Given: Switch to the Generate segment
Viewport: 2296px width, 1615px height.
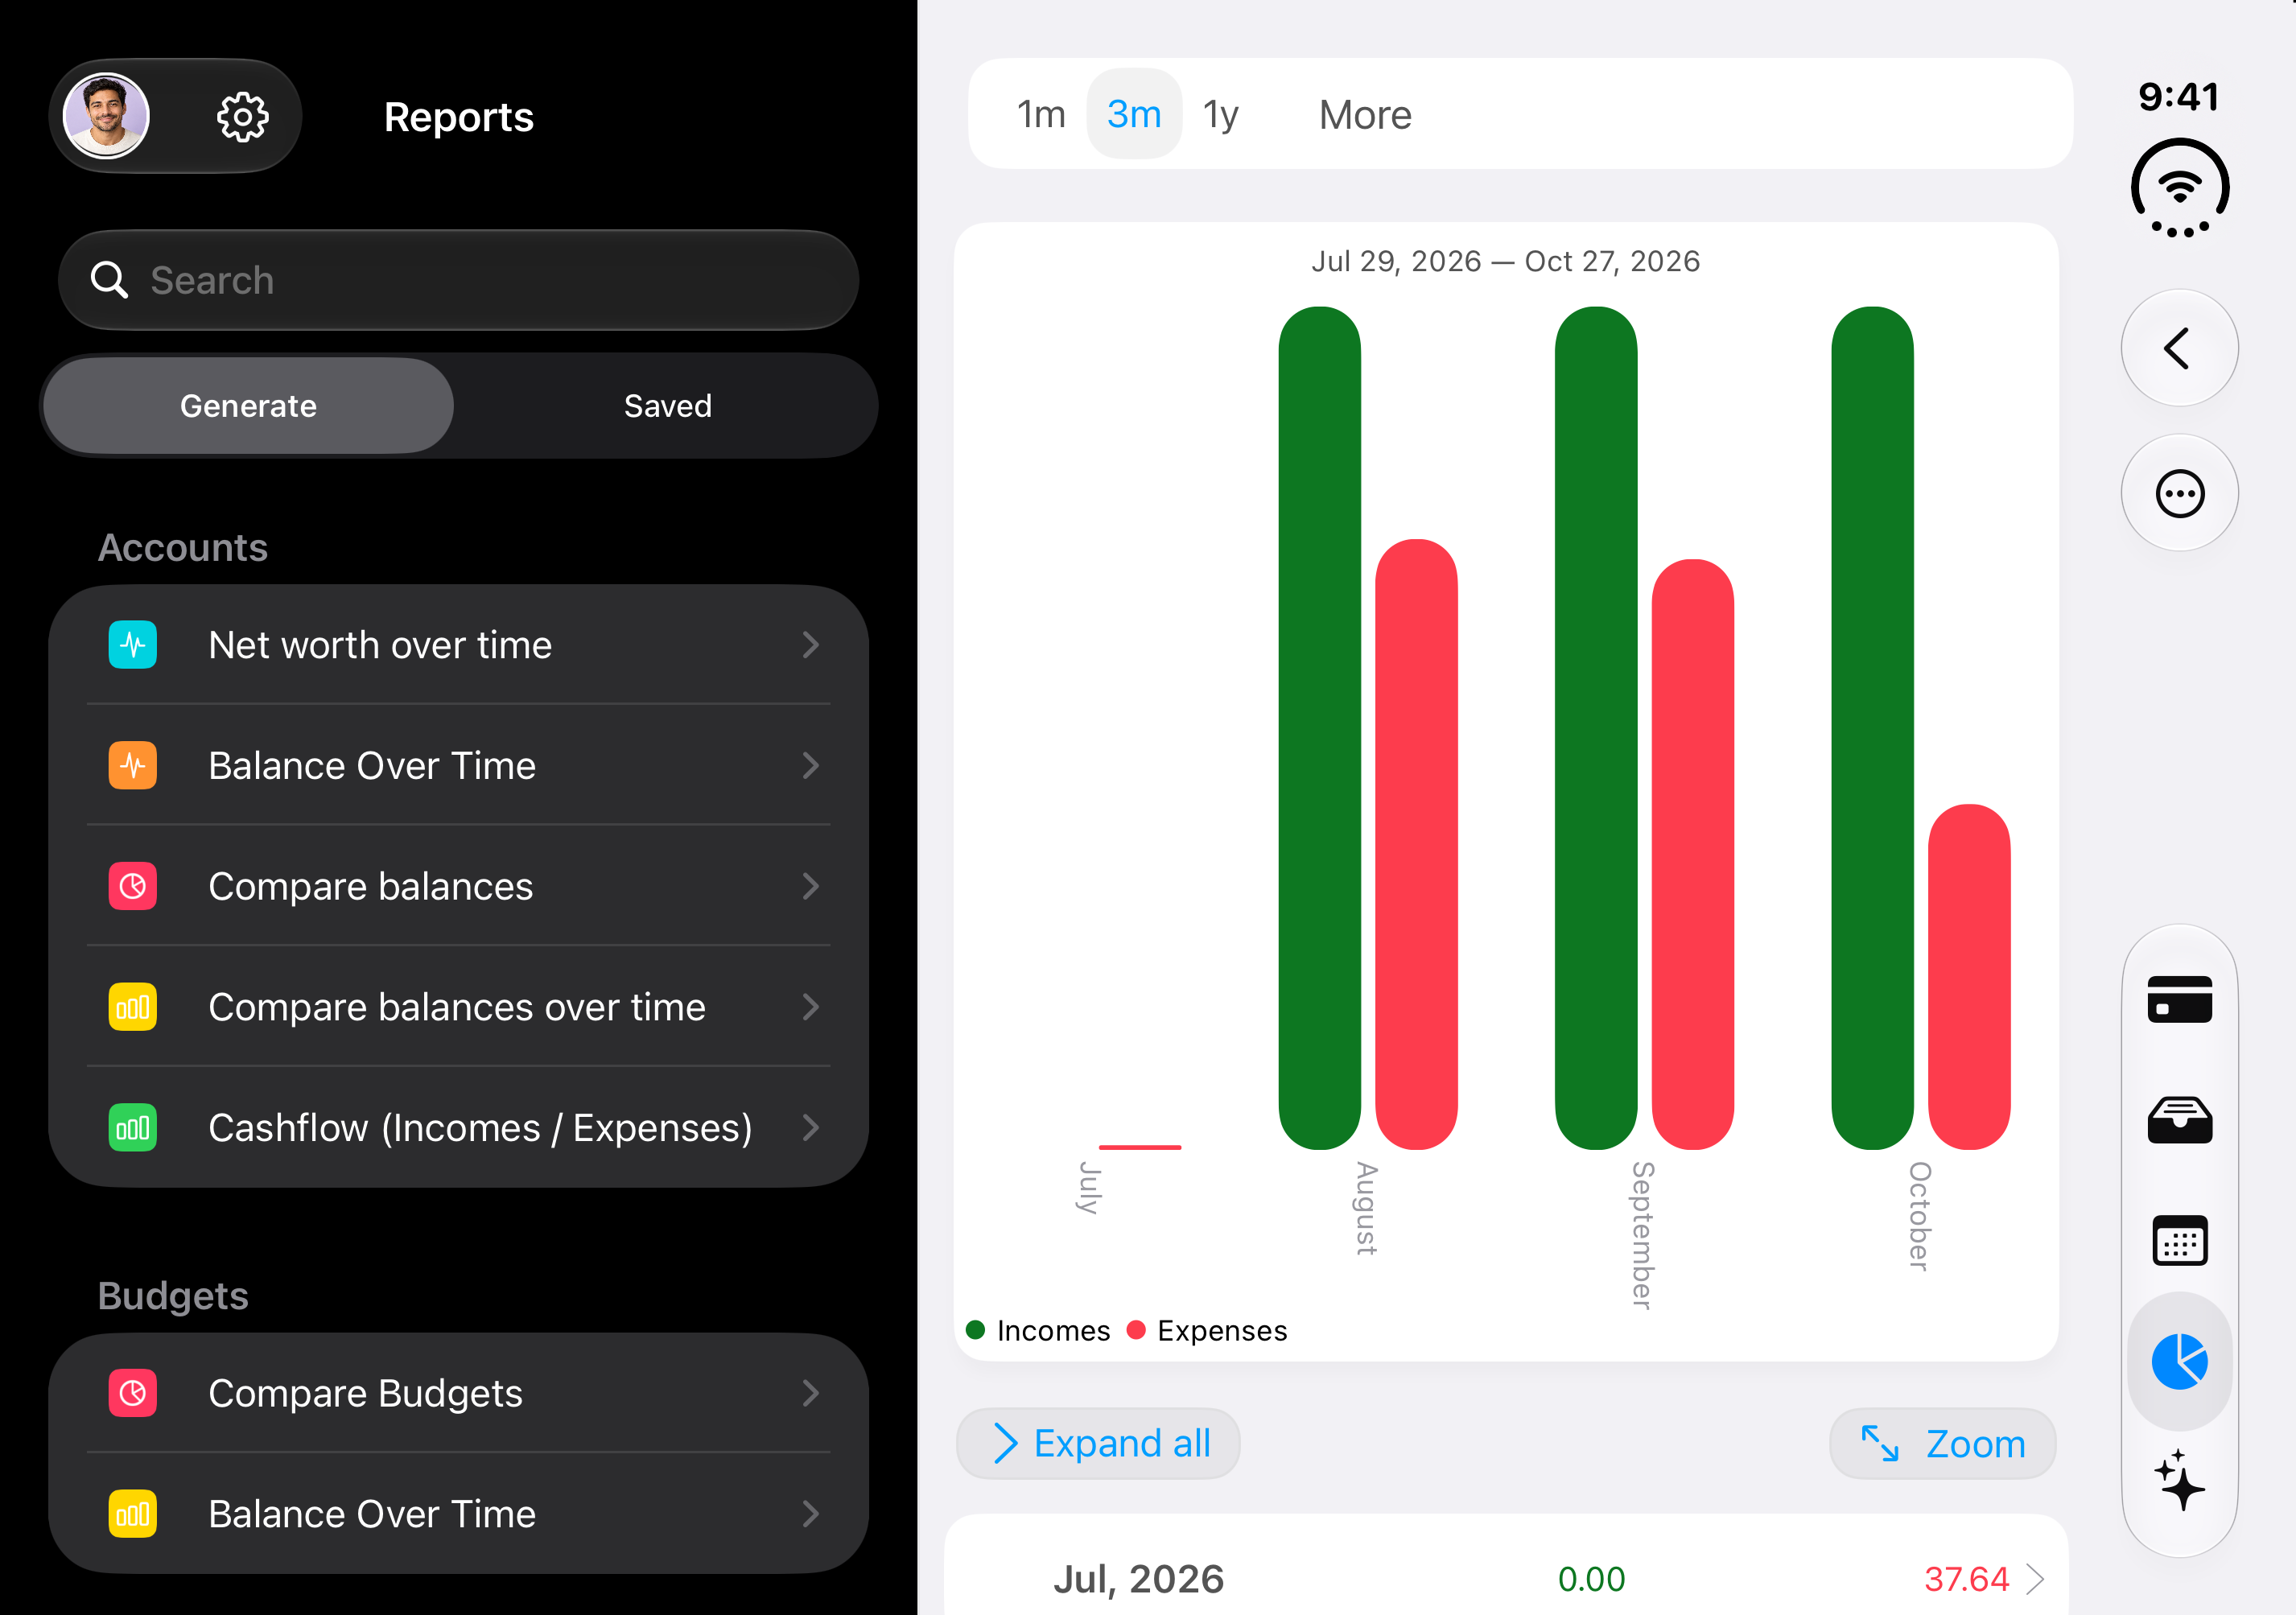Looking at the screenshot, I should tap(248, 406).
